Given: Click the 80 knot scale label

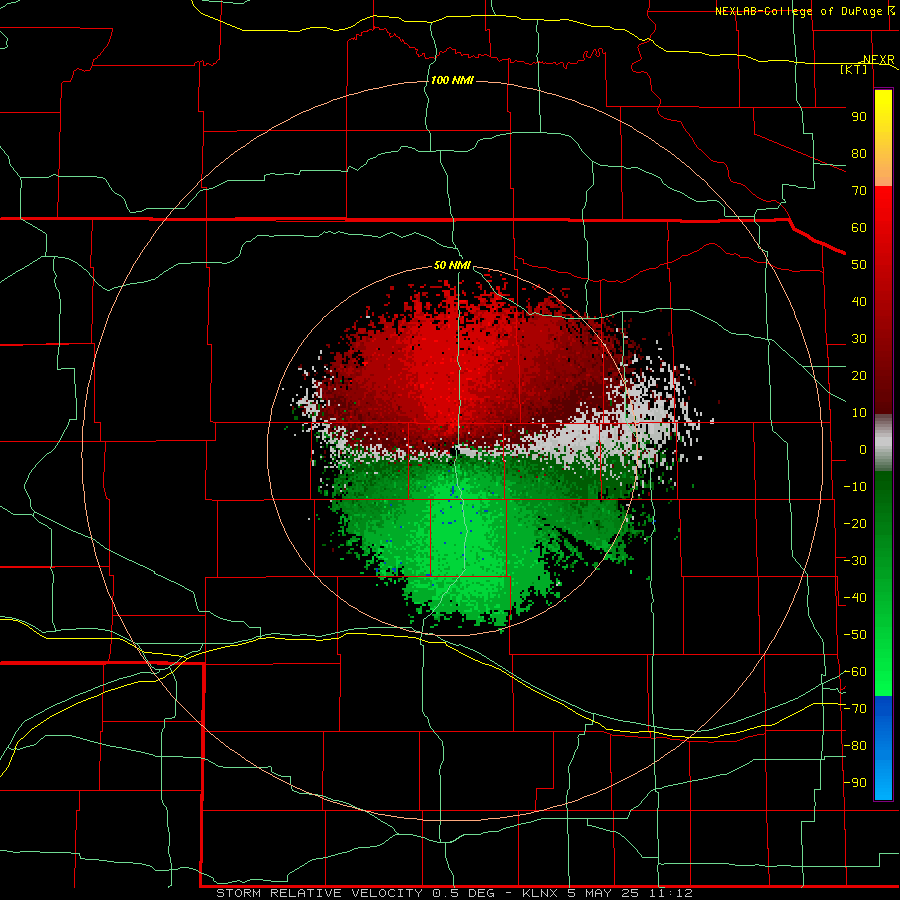Looking at the screenshot, I should (859, 154).
